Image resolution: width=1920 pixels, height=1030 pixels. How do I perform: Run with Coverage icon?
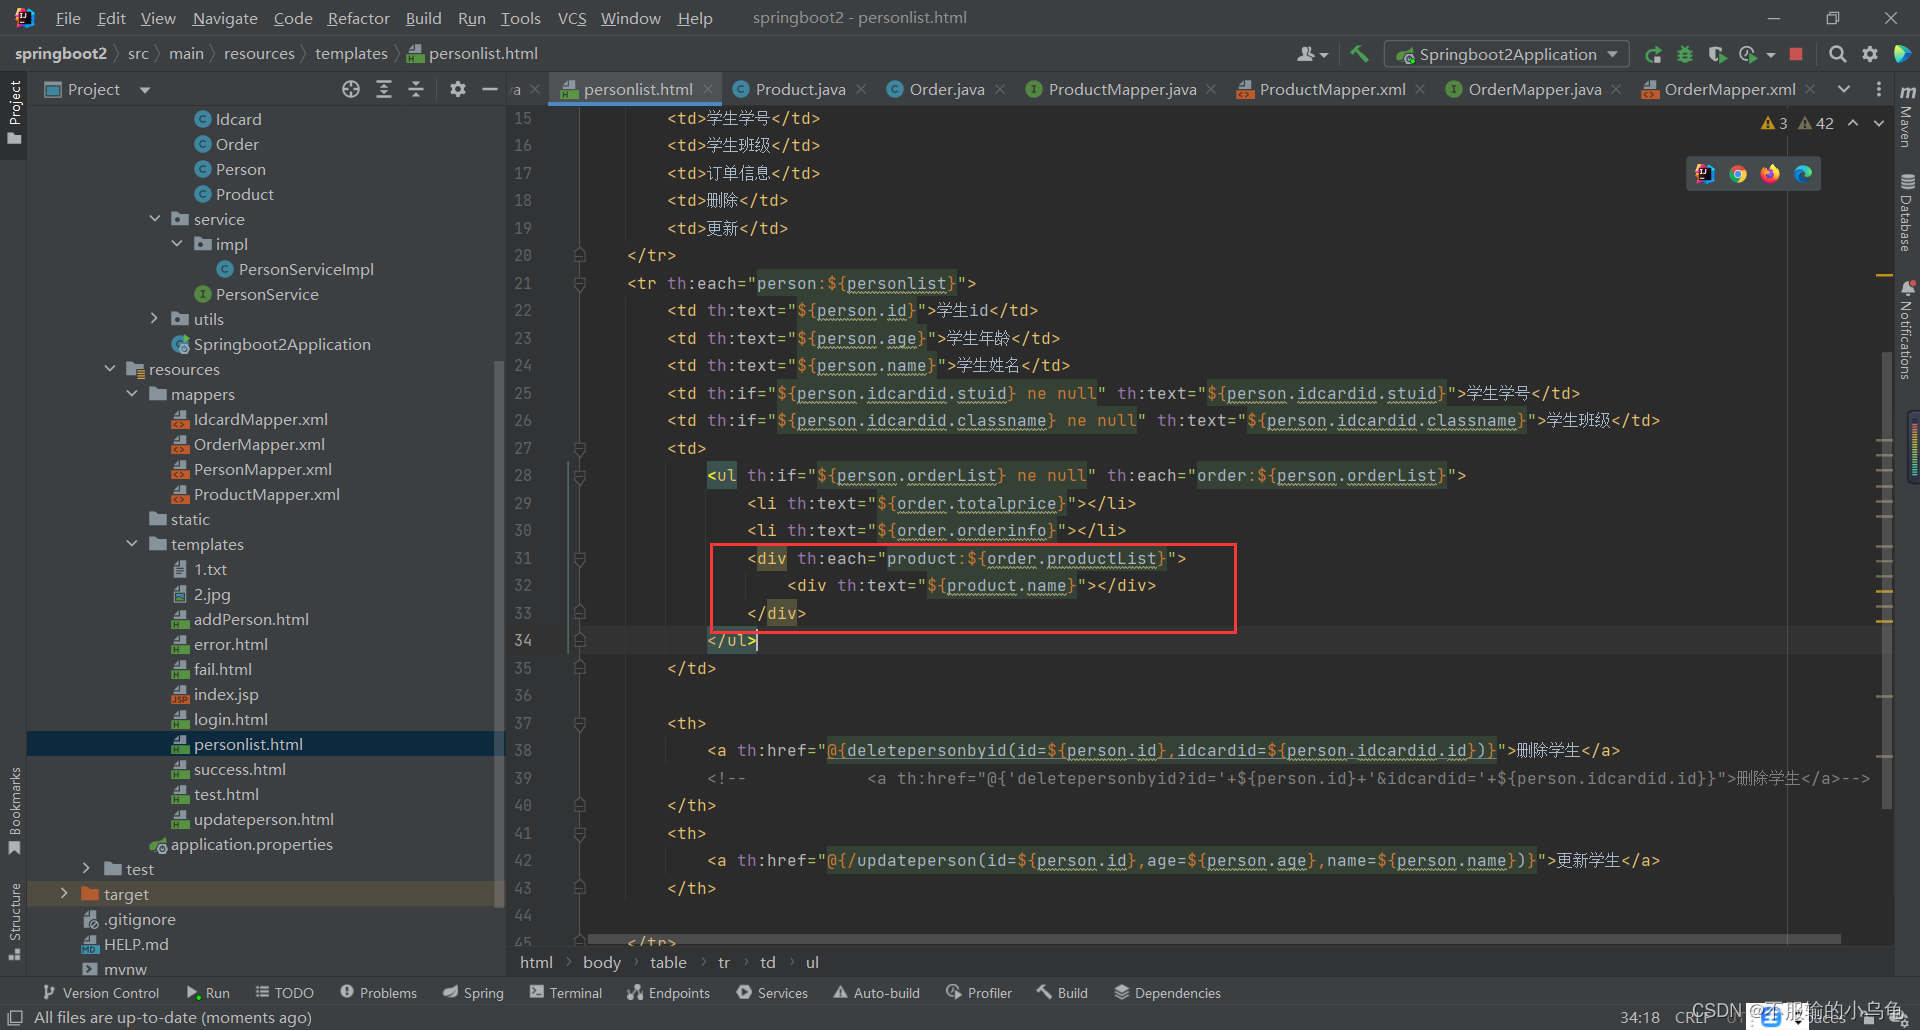[x=1717, y=54]
